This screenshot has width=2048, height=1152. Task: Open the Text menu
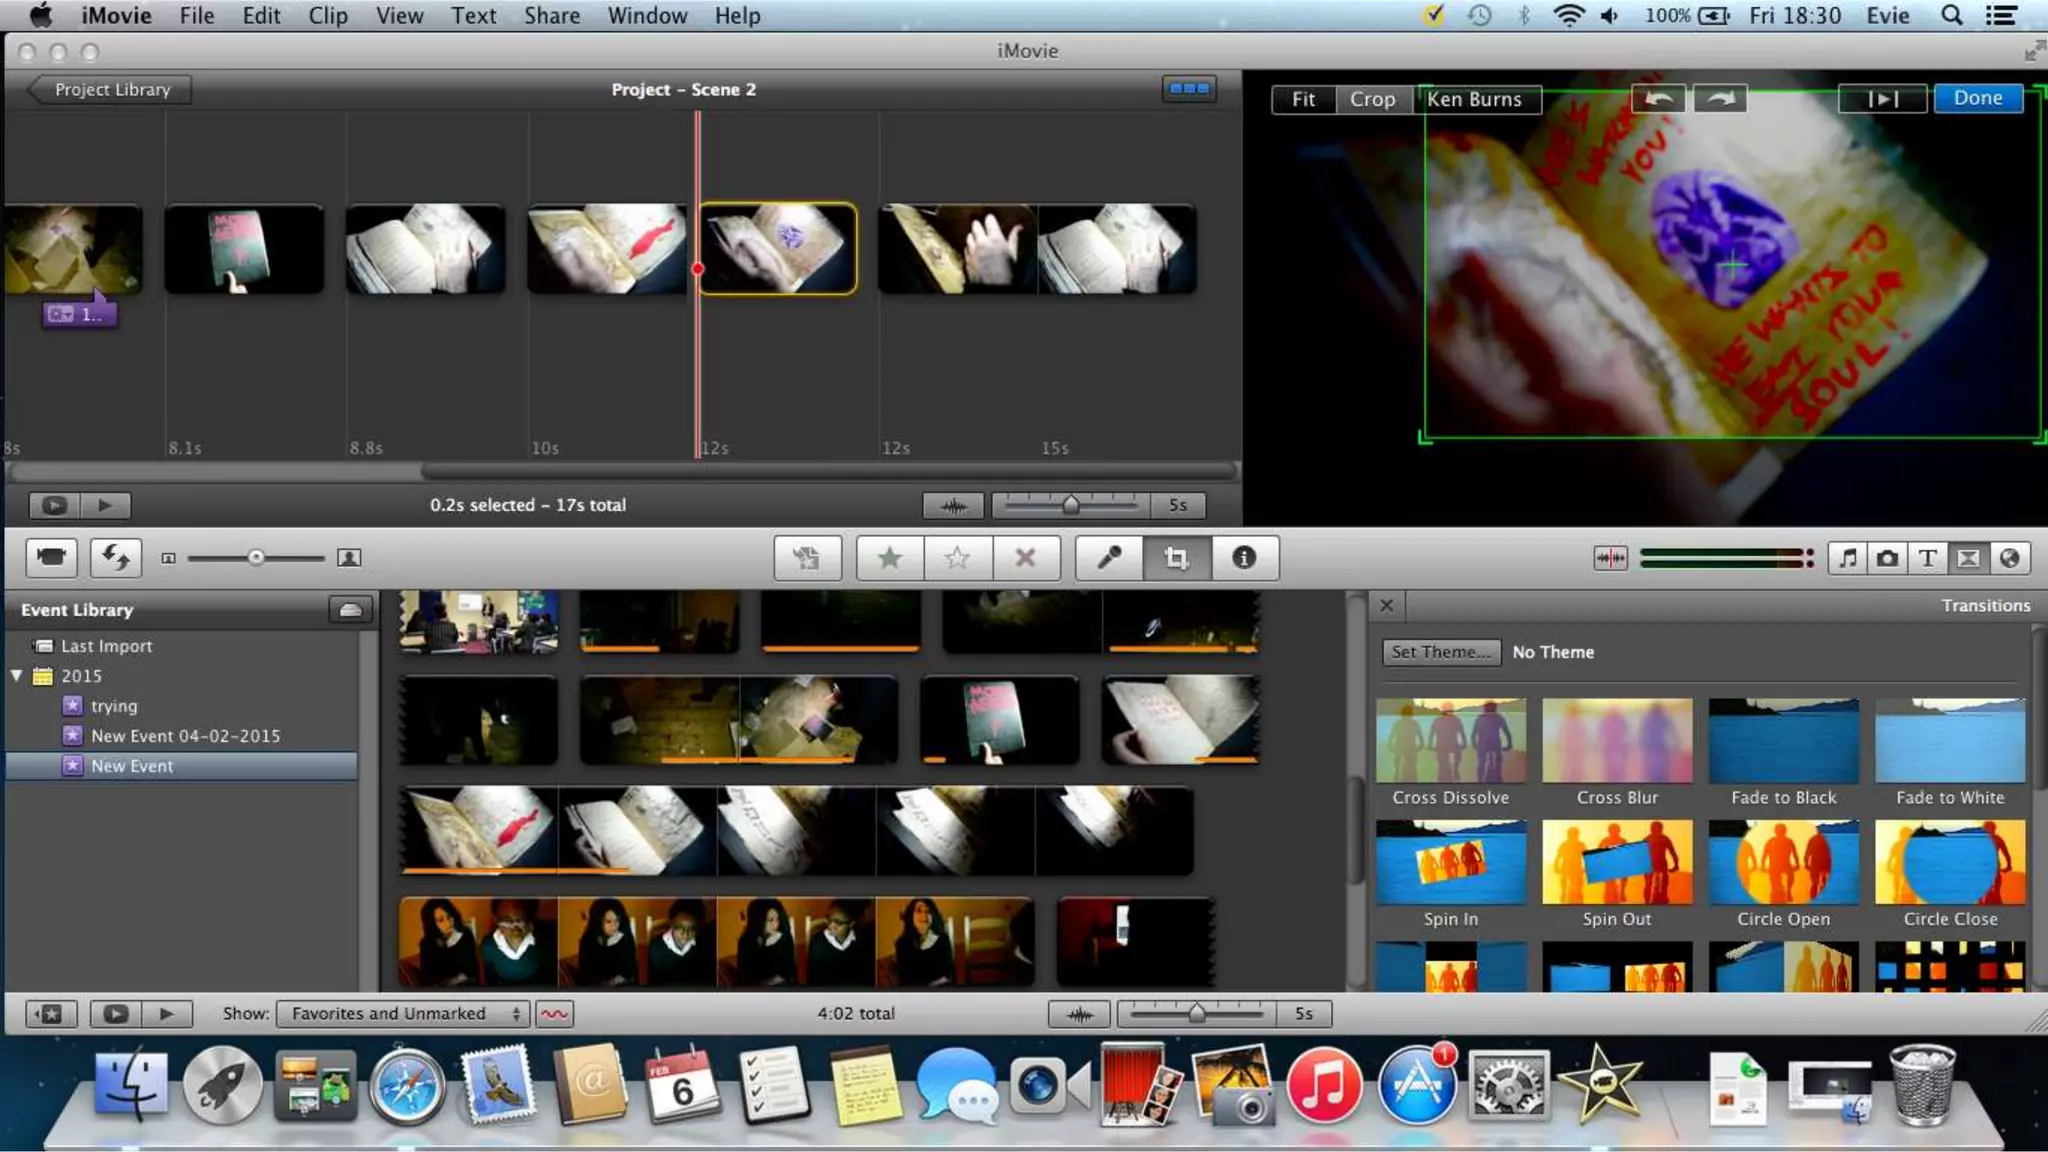[x=474, y=16]
